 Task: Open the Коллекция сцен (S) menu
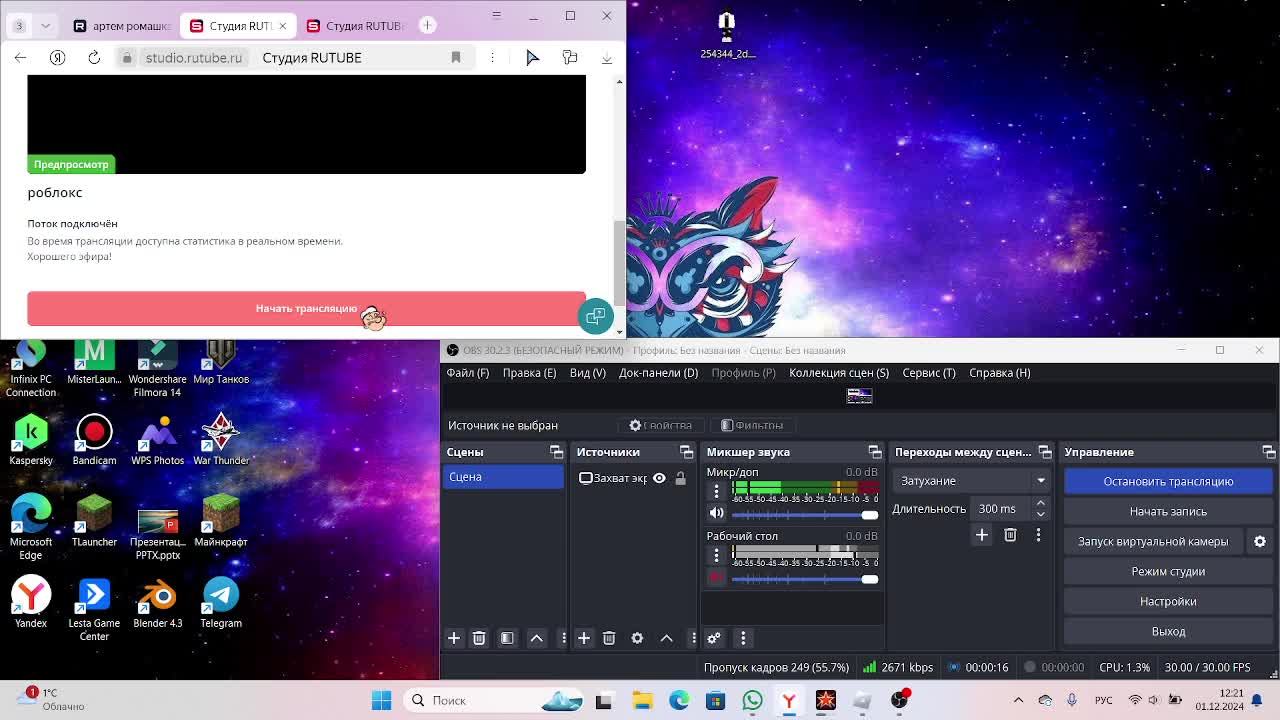[x=839, y=372]
